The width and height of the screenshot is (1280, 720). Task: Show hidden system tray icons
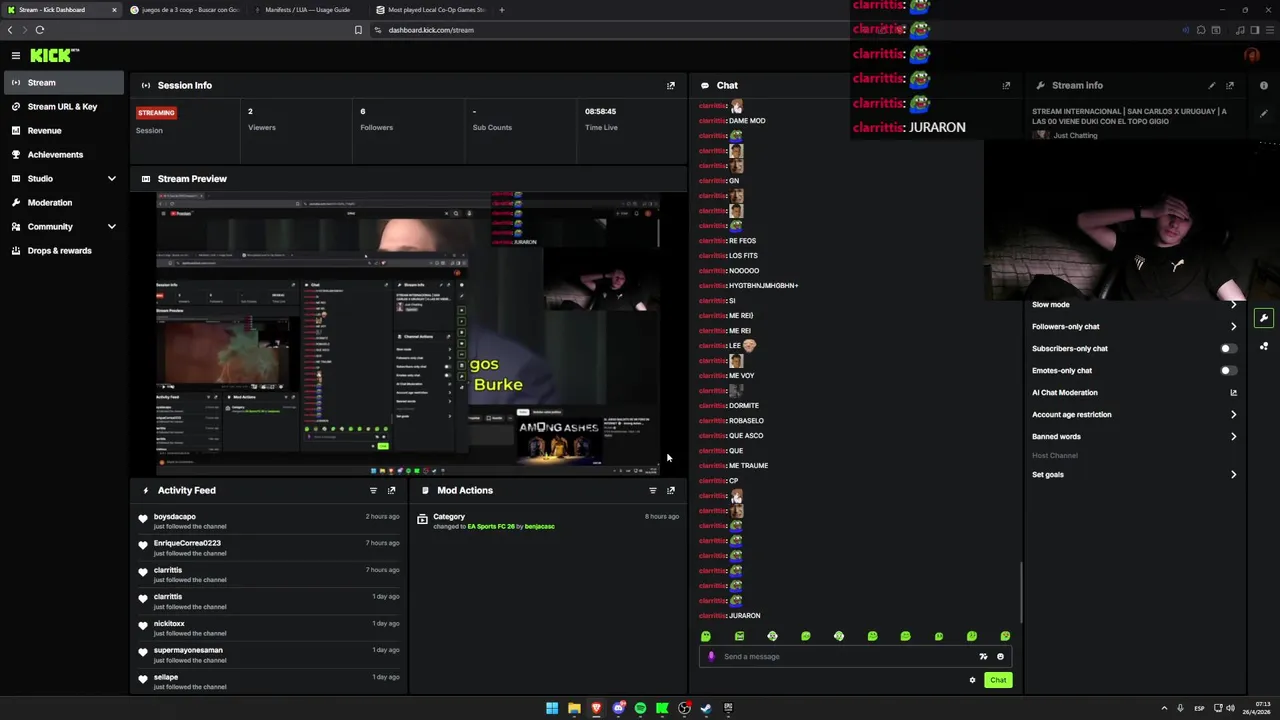tap(1164, 708)
